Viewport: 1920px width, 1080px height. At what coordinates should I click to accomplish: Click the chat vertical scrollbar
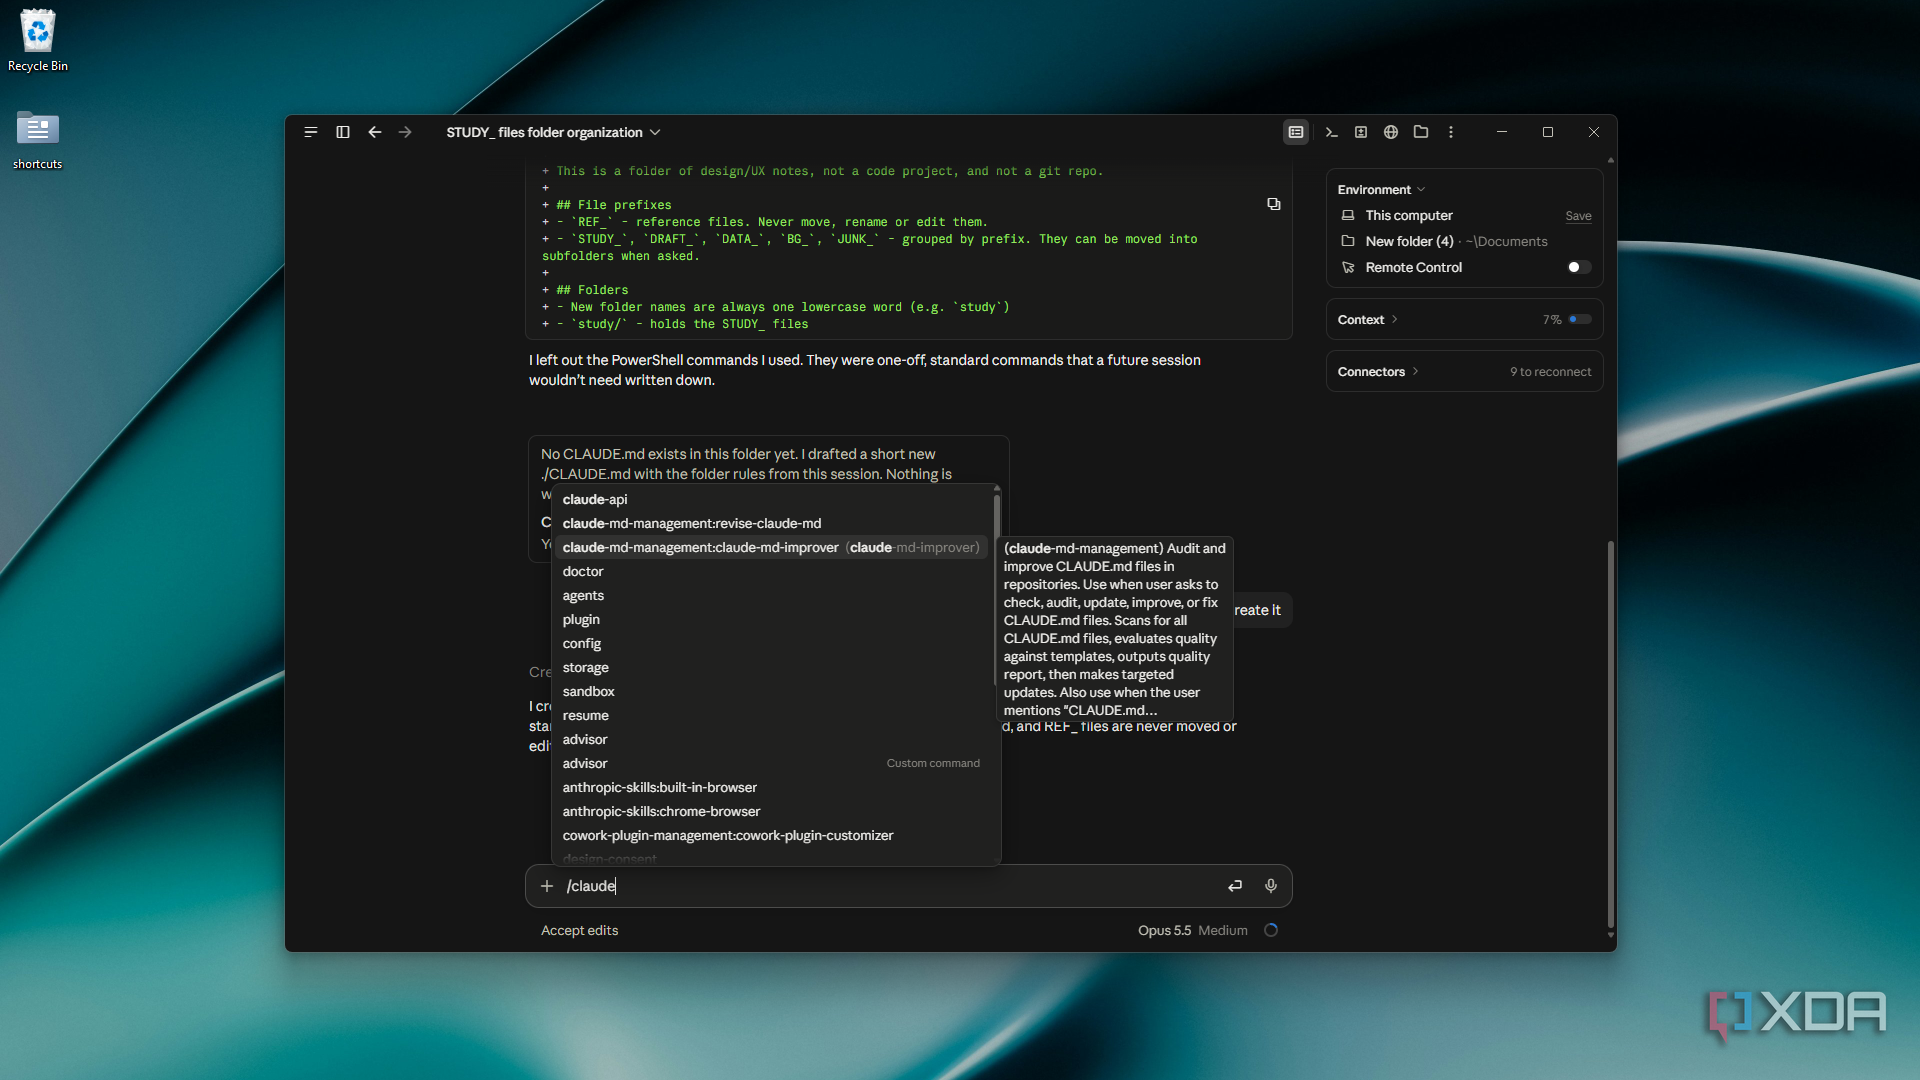coord(1610,735)
